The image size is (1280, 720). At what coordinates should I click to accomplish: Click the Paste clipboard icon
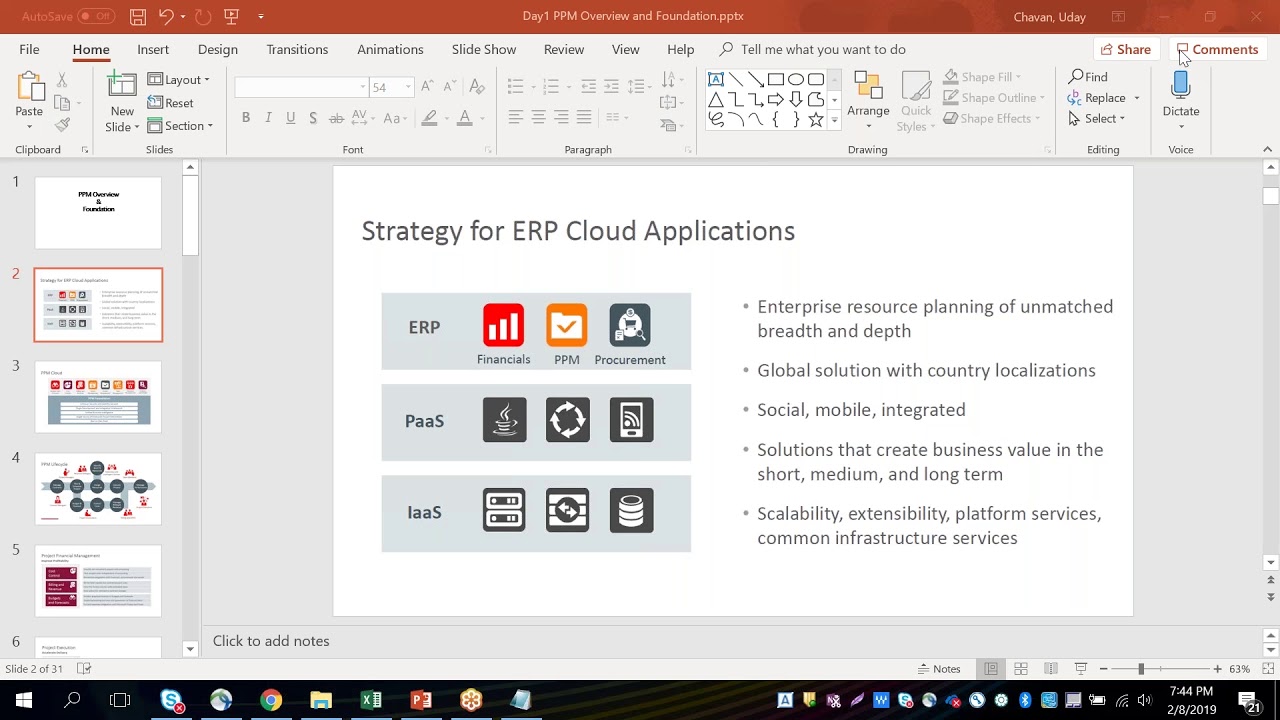point(29,88)
